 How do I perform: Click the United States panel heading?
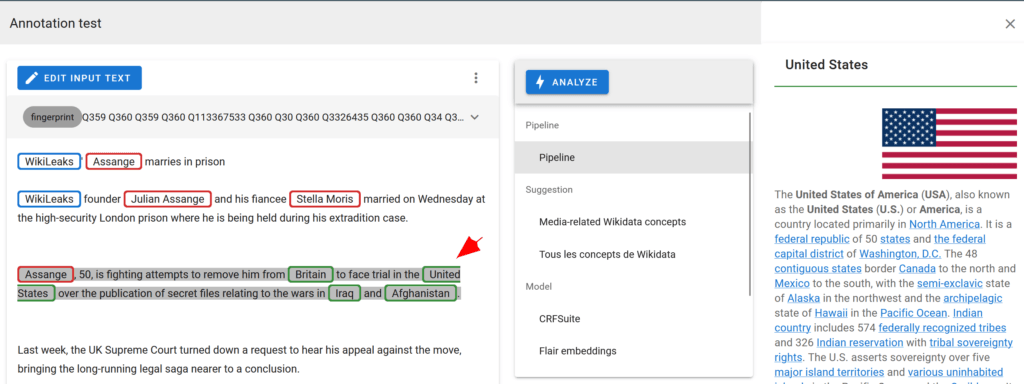(826, 65)
